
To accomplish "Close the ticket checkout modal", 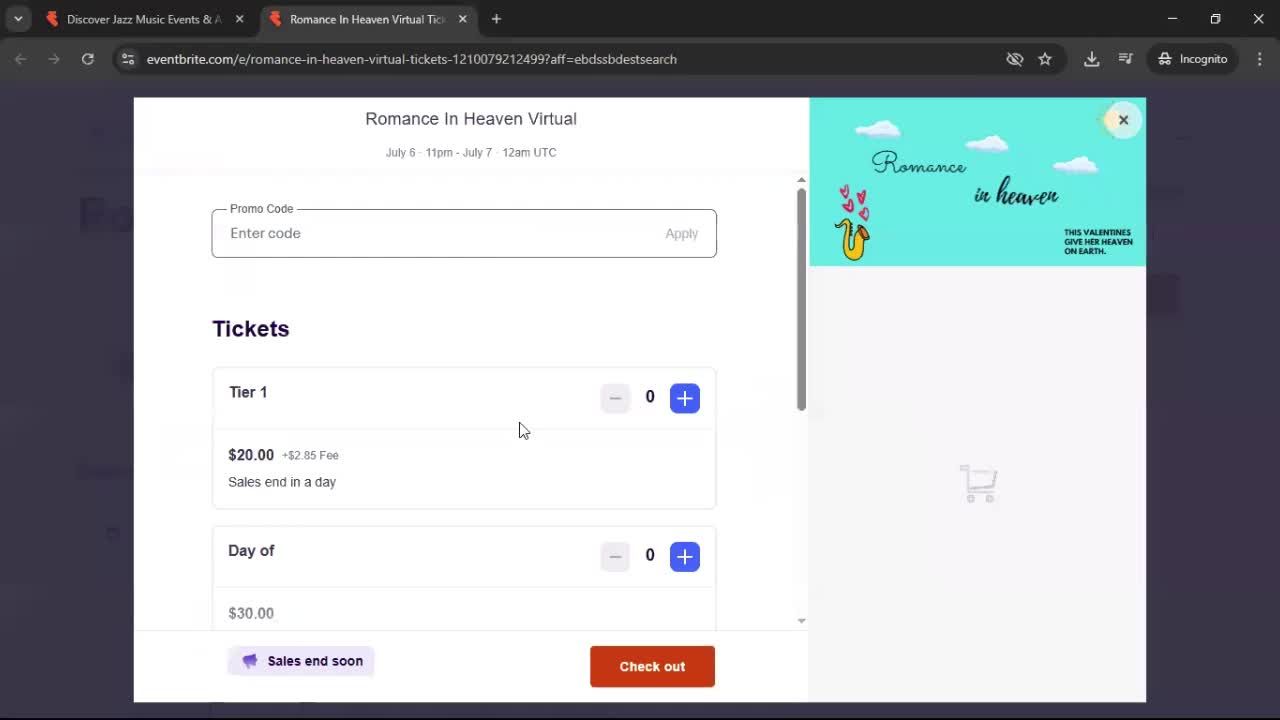I will pos(1123,120).
